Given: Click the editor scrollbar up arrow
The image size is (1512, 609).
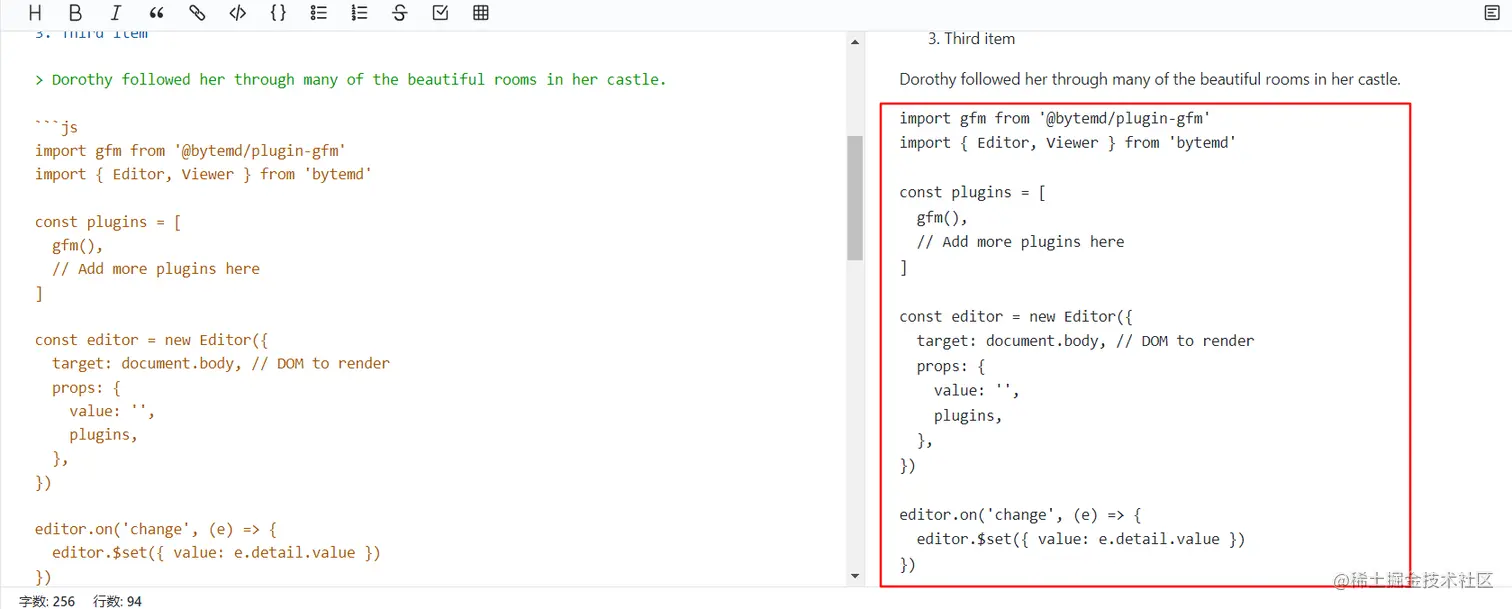Looking at the screenshot, I should tap(855, 42).
